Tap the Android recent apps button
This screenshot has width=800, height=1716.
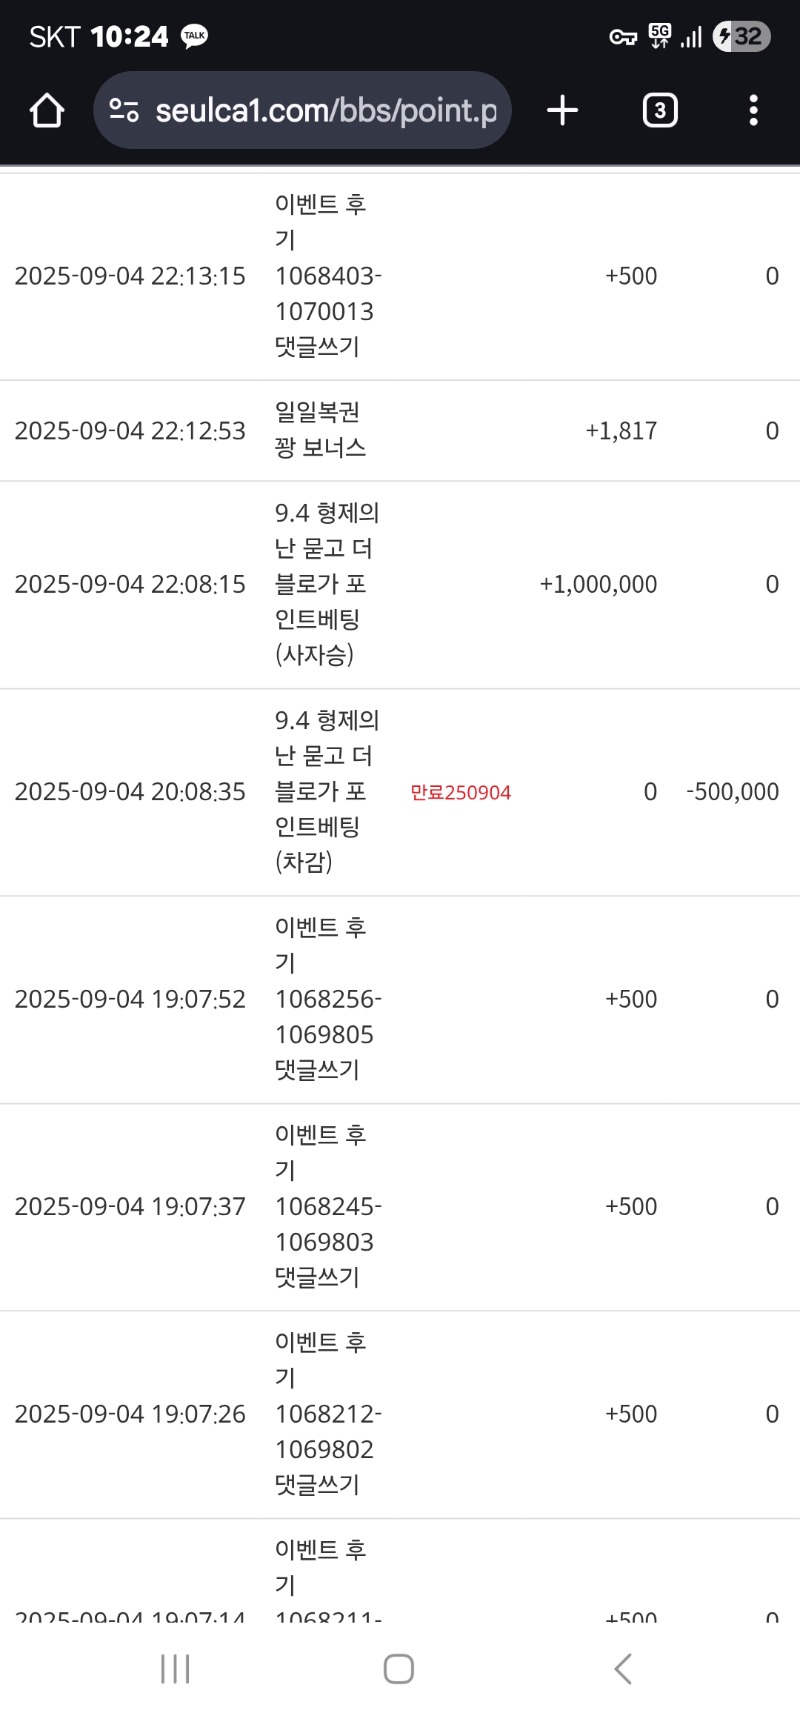pyautogui.click(x=175, y=1668)
